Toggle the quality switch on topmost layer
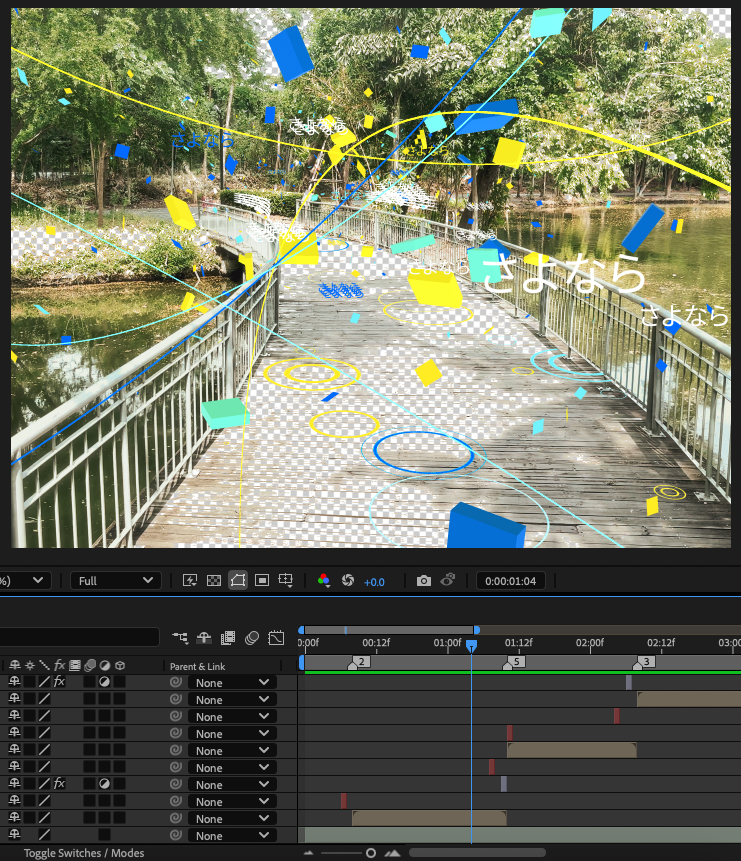741x861 pixels. [44, 682]
